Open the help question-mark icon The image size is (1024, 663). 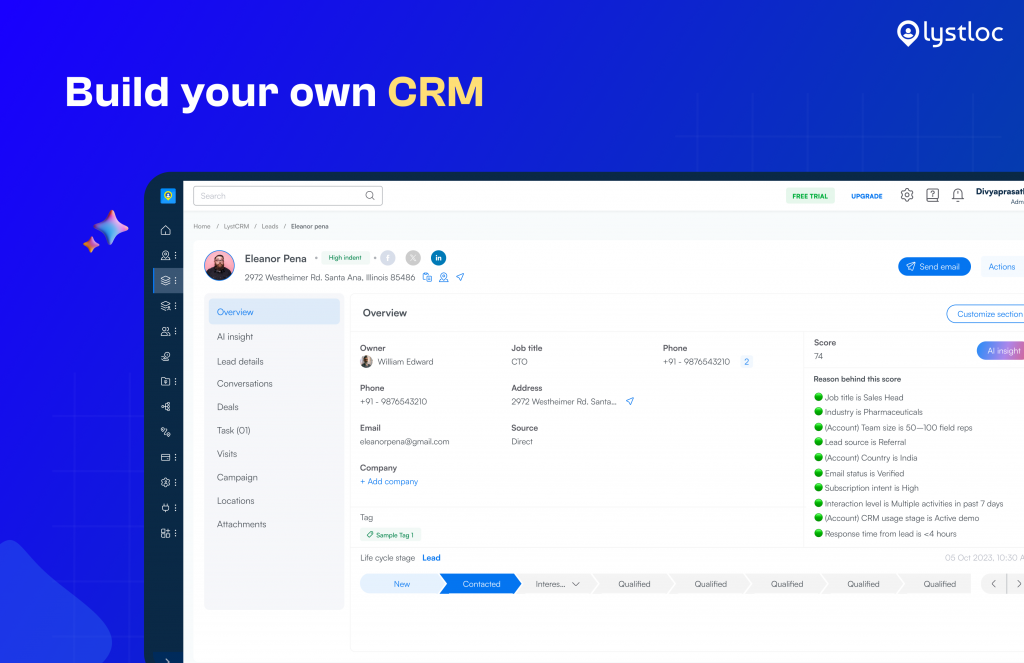coord(933,195)
